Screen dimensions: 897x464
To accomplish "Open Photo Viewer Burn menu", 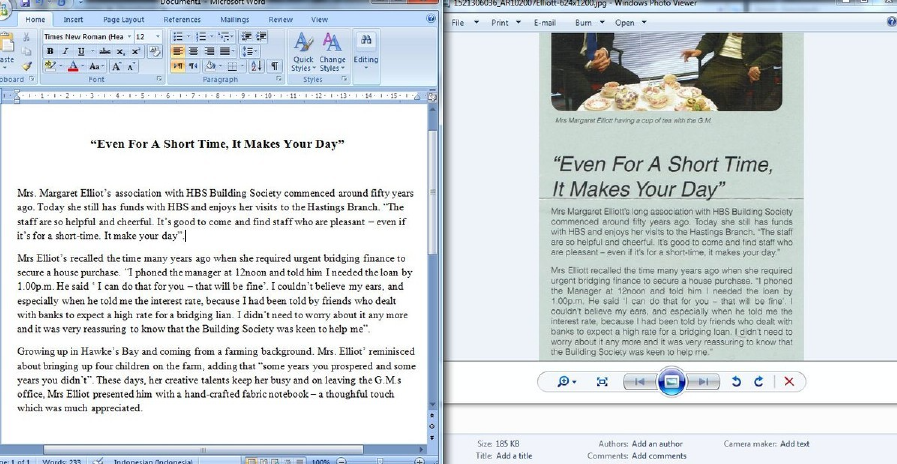I will pos(589,23).
